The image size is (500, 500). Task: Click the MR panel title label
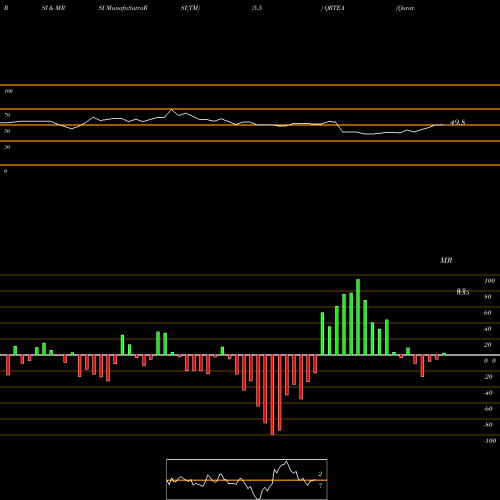click(x=446, y=260)
